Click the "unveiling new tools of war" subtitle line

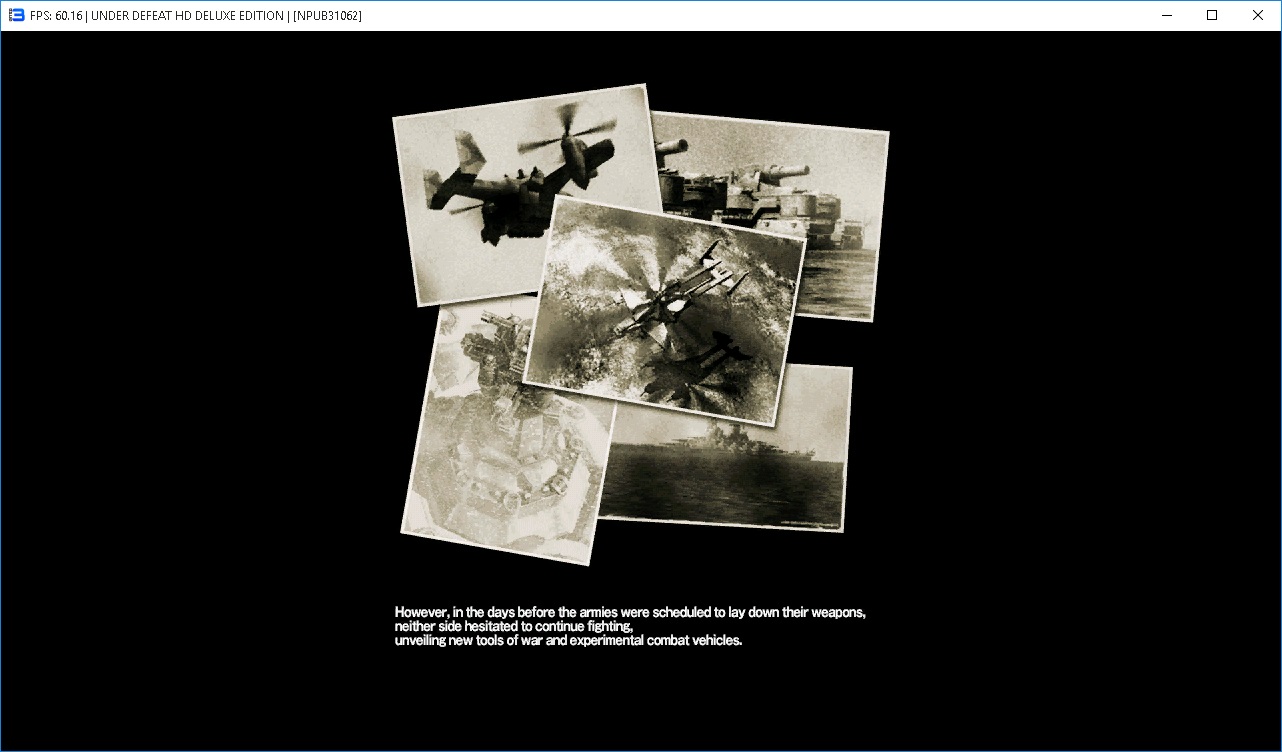[568, 640]
